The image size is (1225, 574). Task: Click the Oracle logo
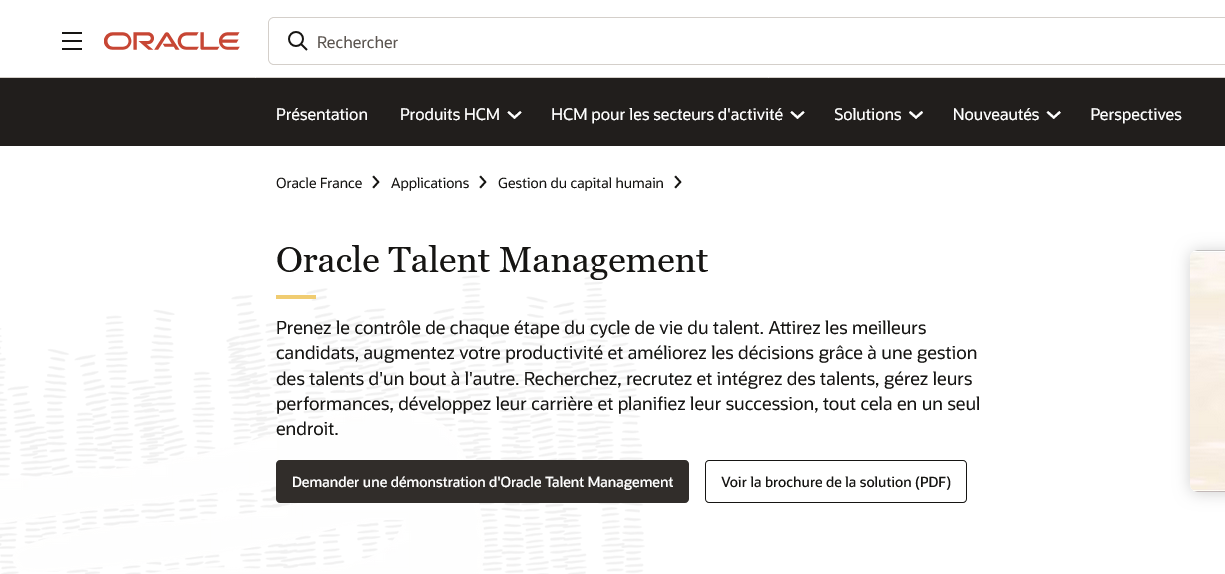click(x=171, y=41)
